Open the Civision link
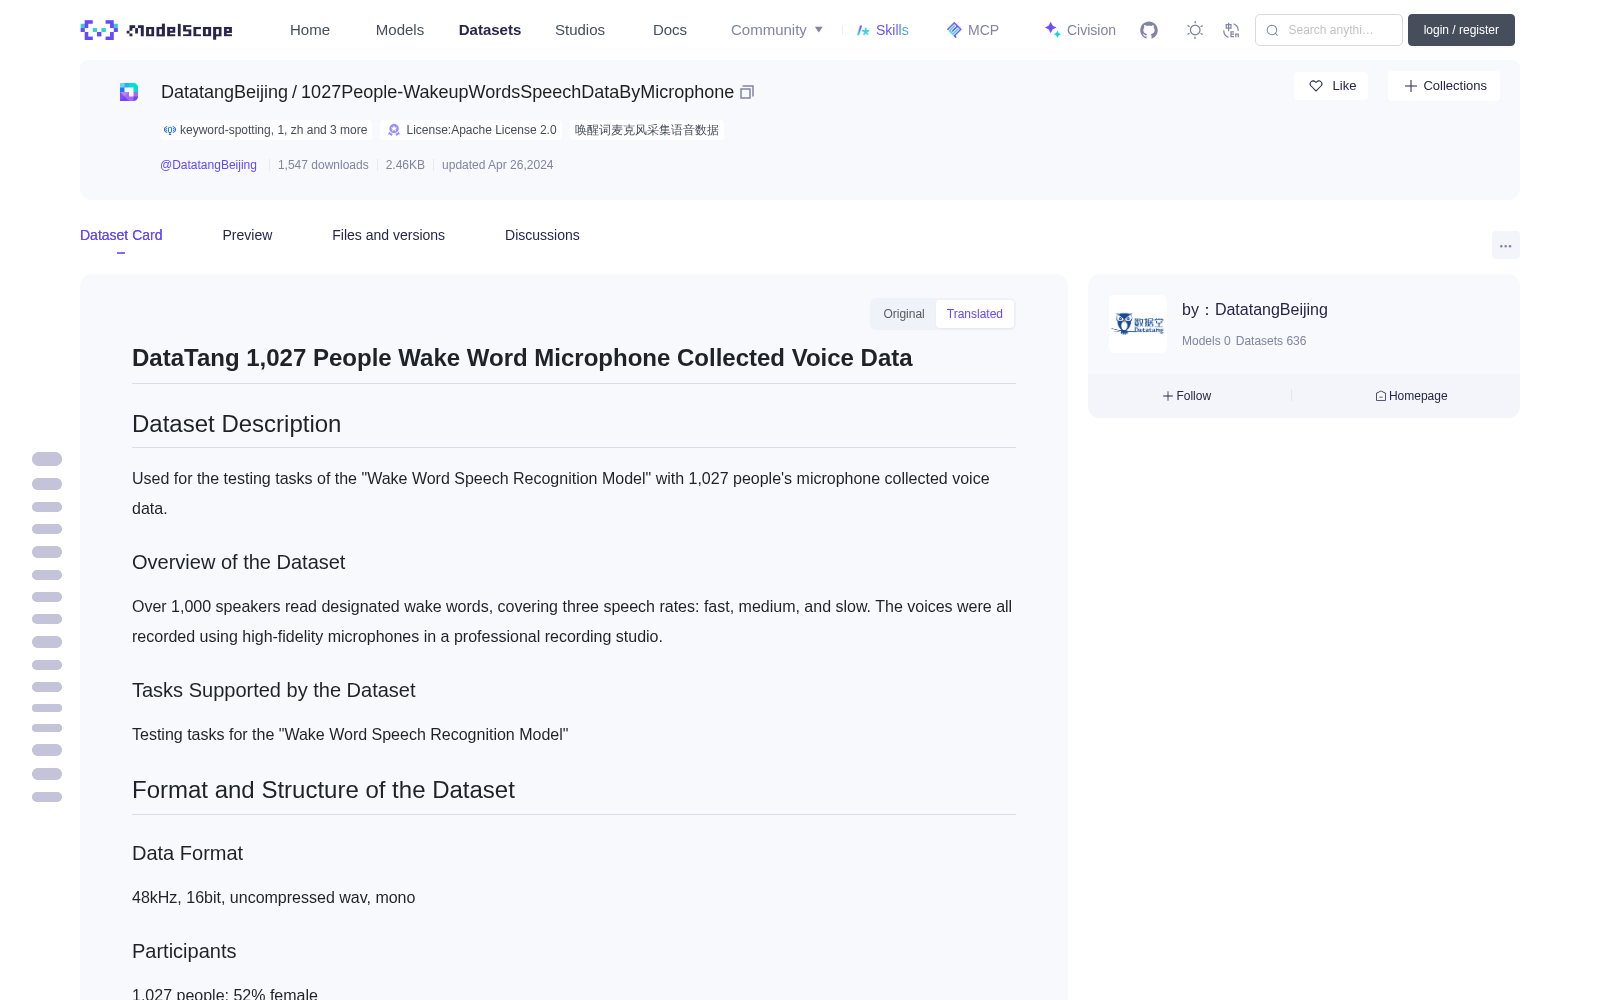 pos(1080,30)
